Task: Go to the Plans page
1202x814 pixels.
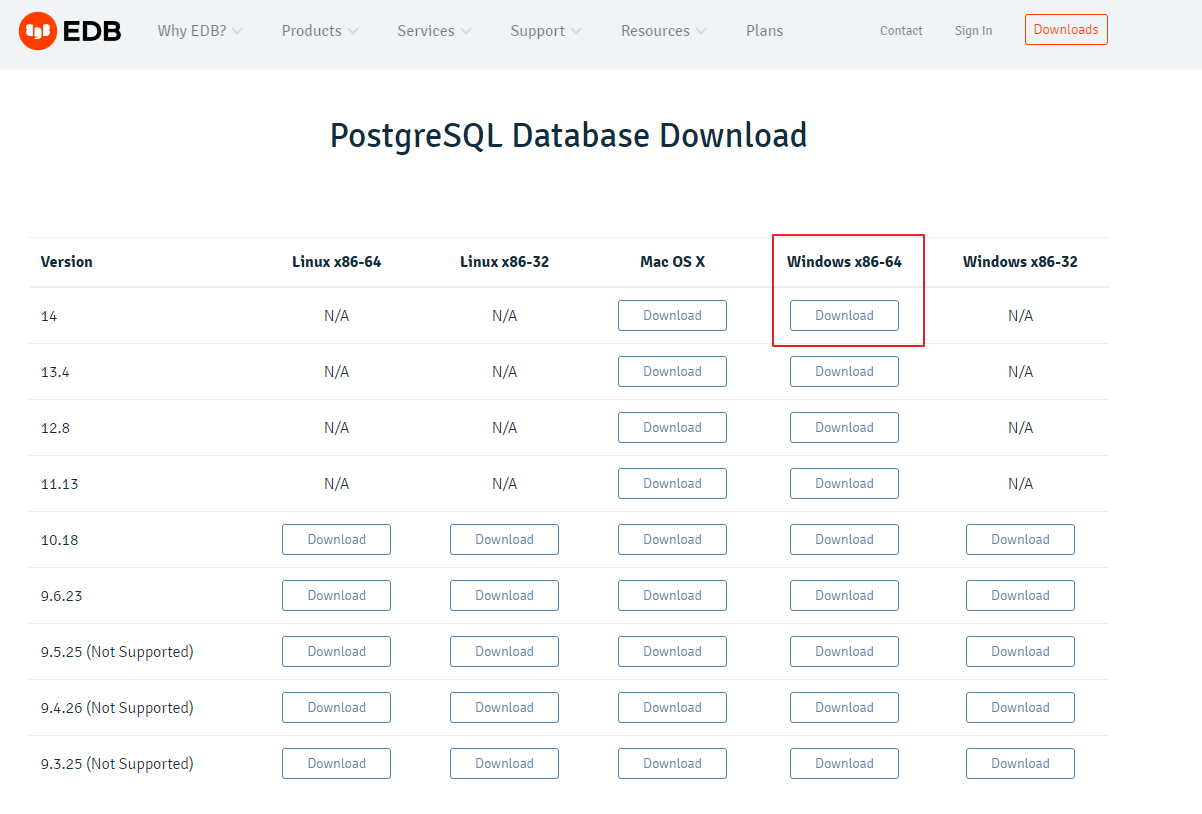Action: (765, 31)
